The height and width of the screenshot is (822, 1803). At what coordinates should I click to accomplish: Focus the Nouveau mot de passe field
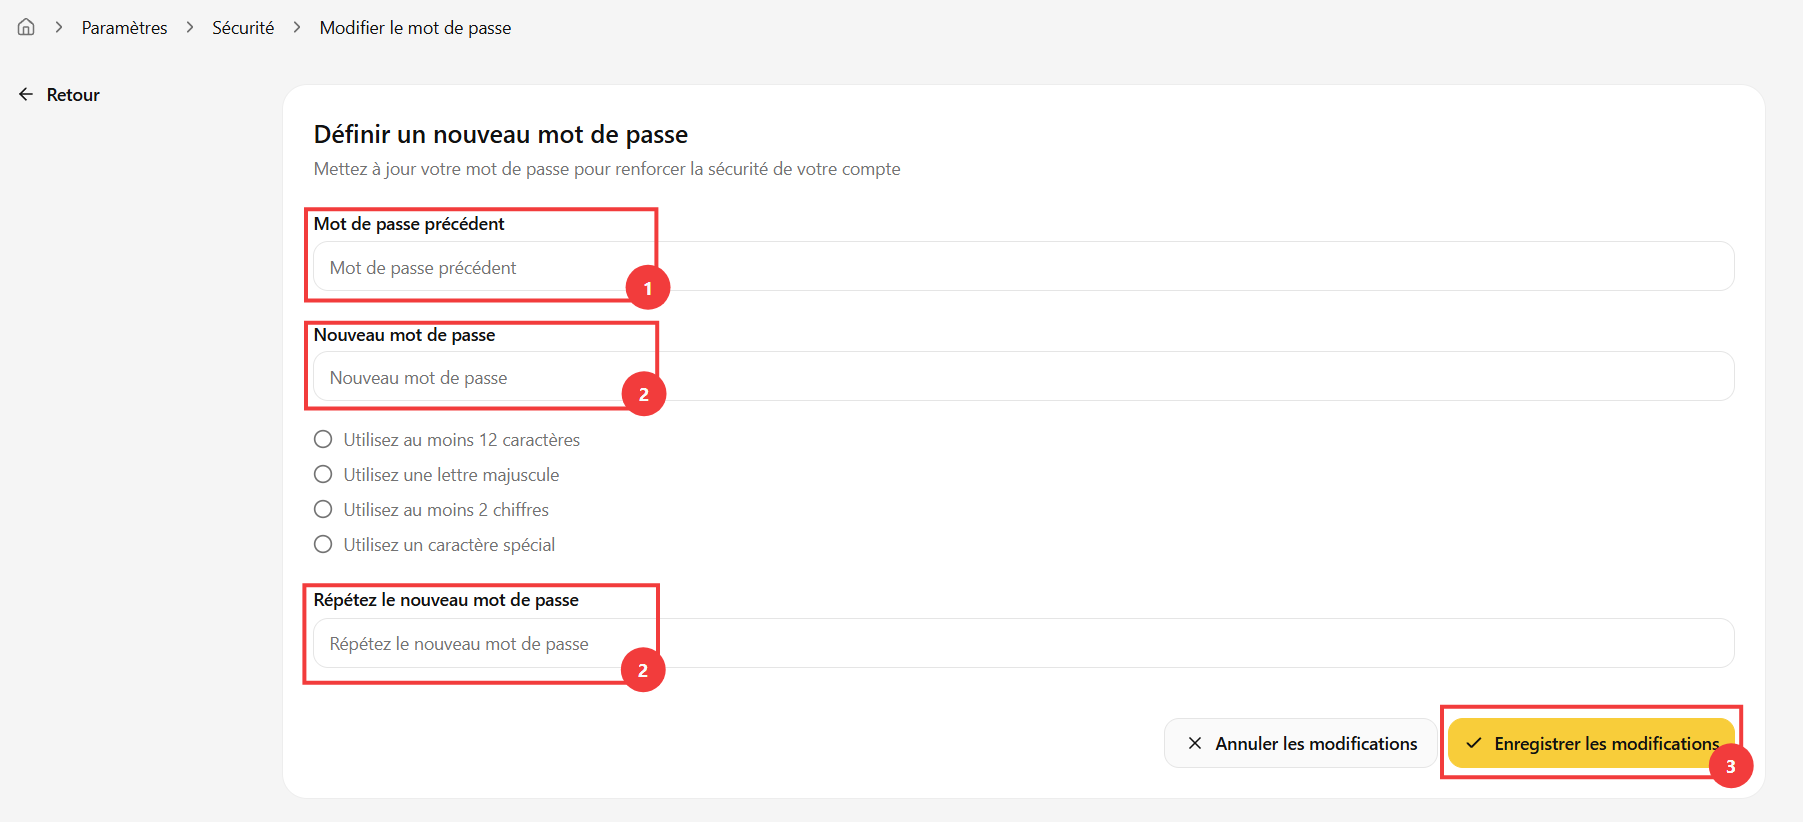click(x=1024, y=377)
